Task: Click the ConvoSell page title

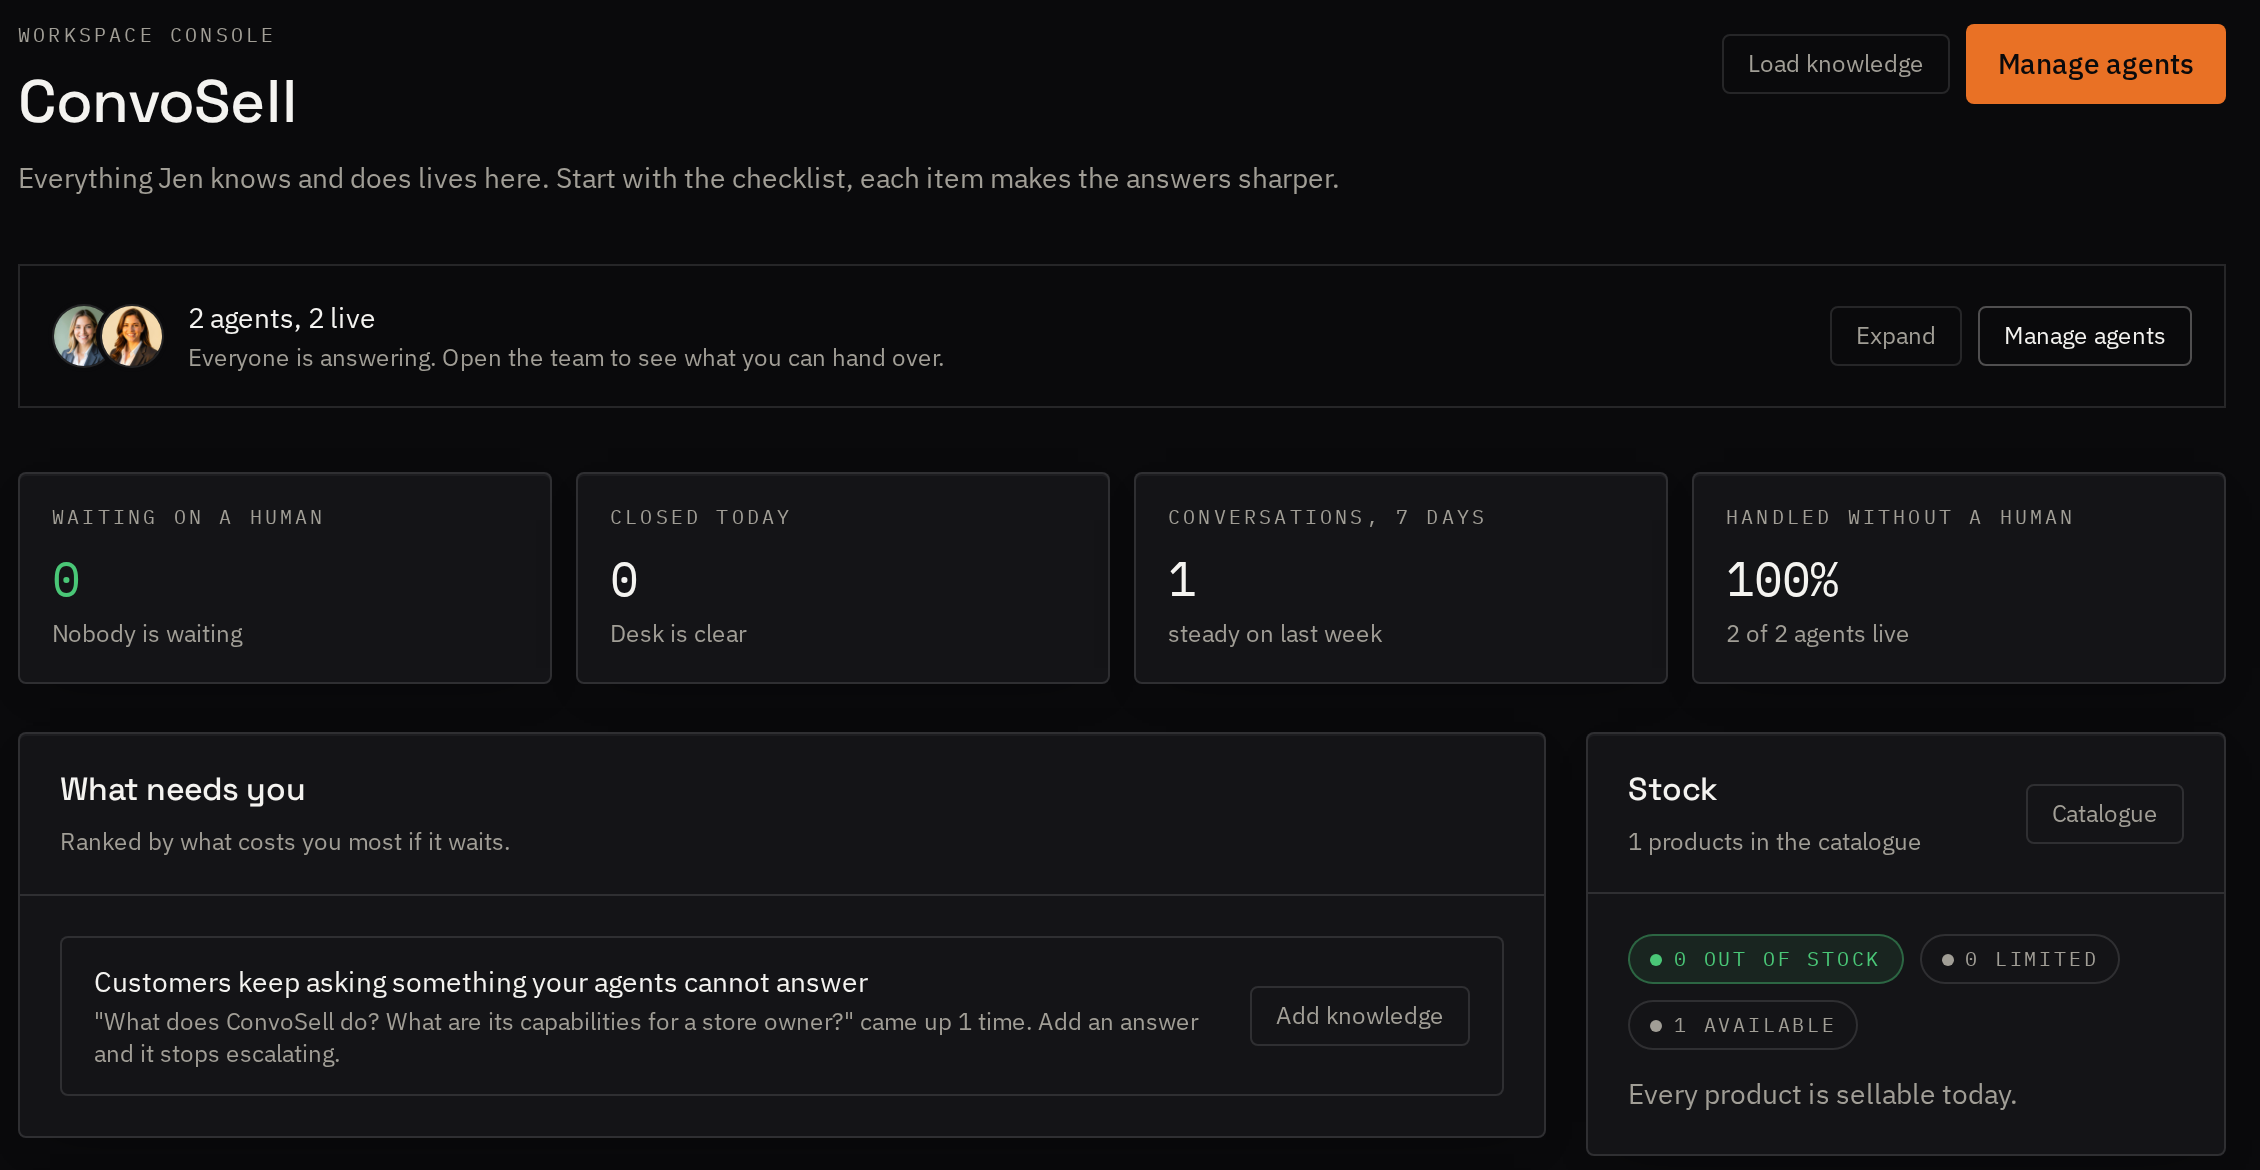Action: [158, 101]
